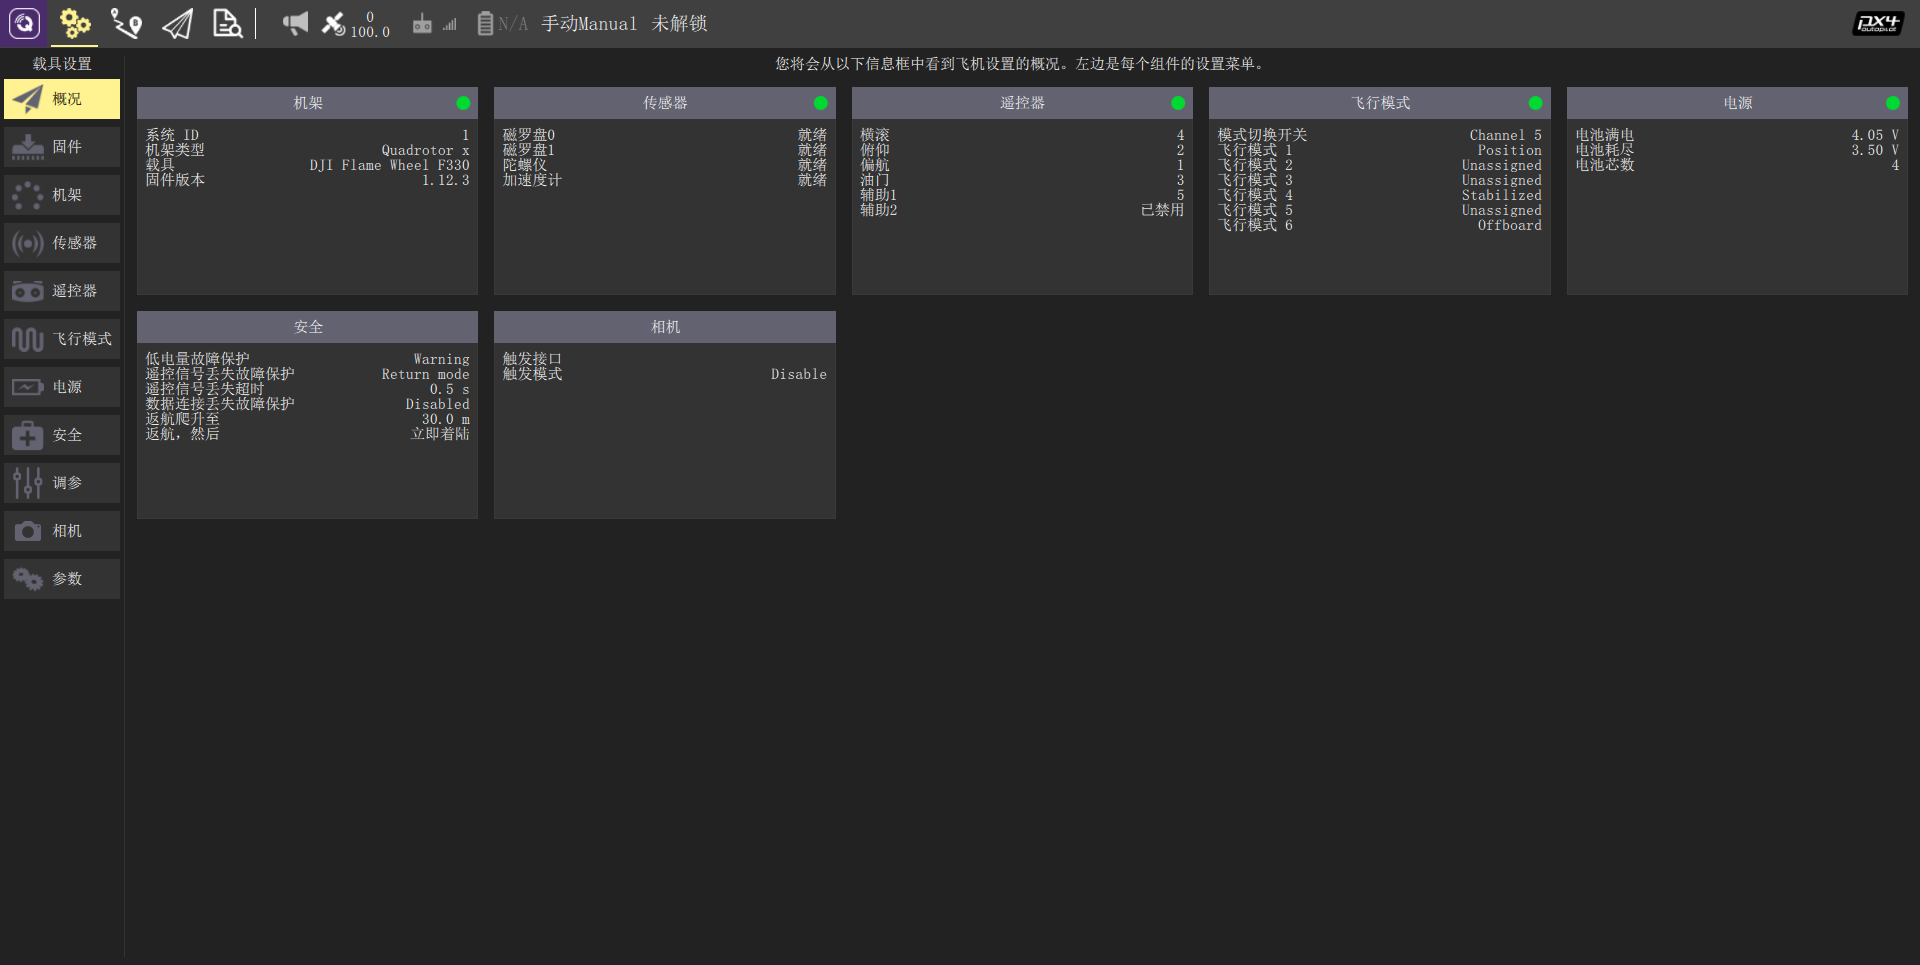Click the 4.05 V battery full value
The height and width of the screenshot is (965, 1920).
coord(1875,135)
